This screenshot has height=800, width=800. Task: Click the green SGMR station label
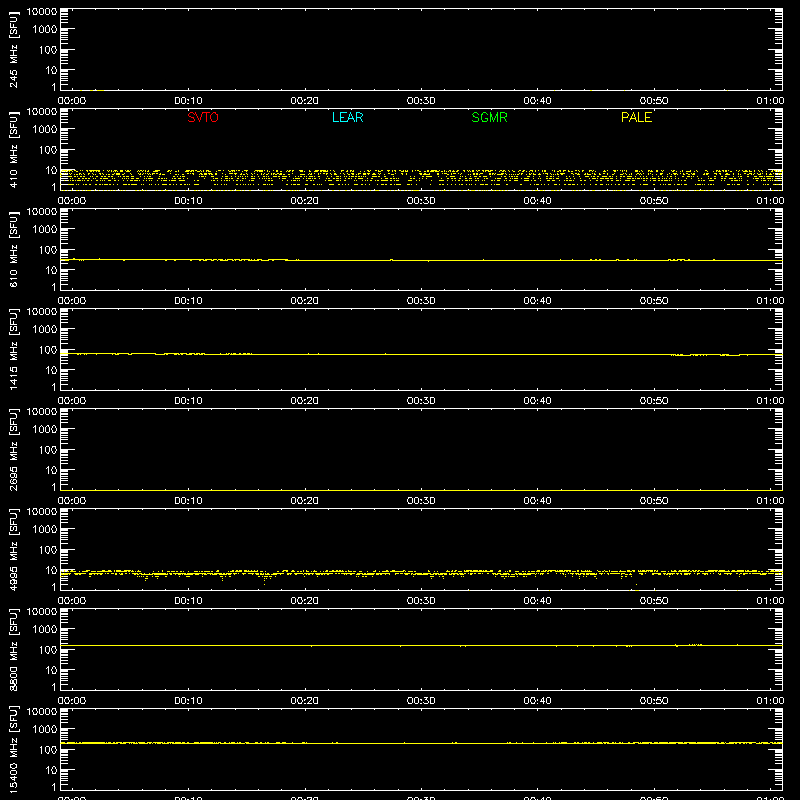tap(489, 117)
